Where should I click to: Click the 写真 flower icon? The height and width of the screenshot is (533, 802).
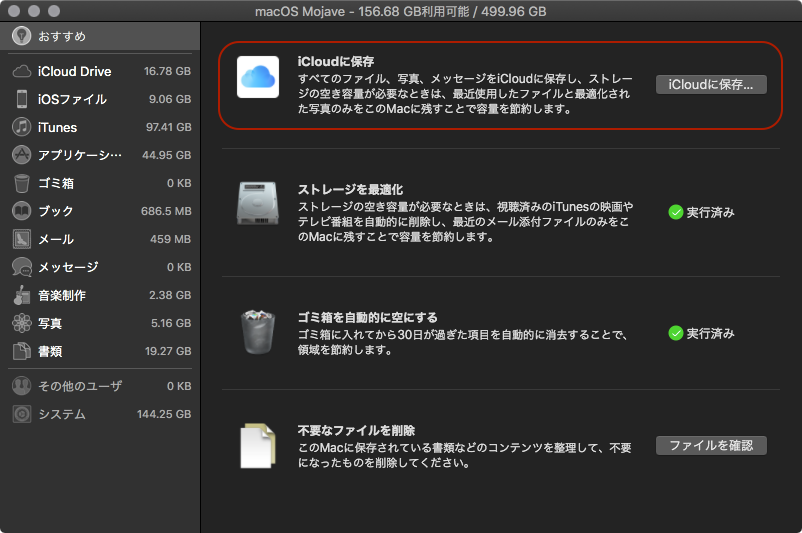coord(21,323)
